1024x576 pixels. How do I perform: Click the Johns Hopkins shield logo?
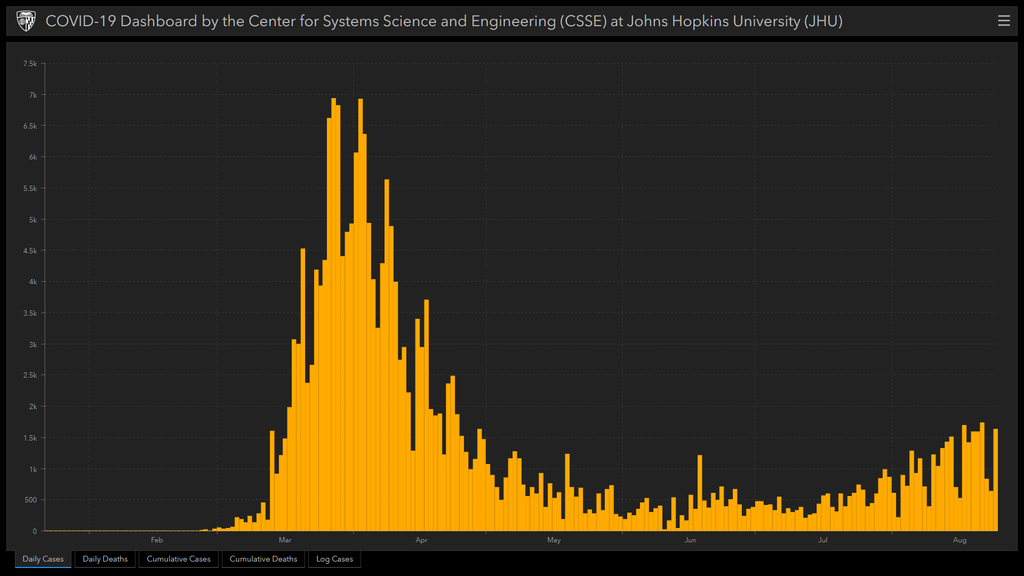26,20
